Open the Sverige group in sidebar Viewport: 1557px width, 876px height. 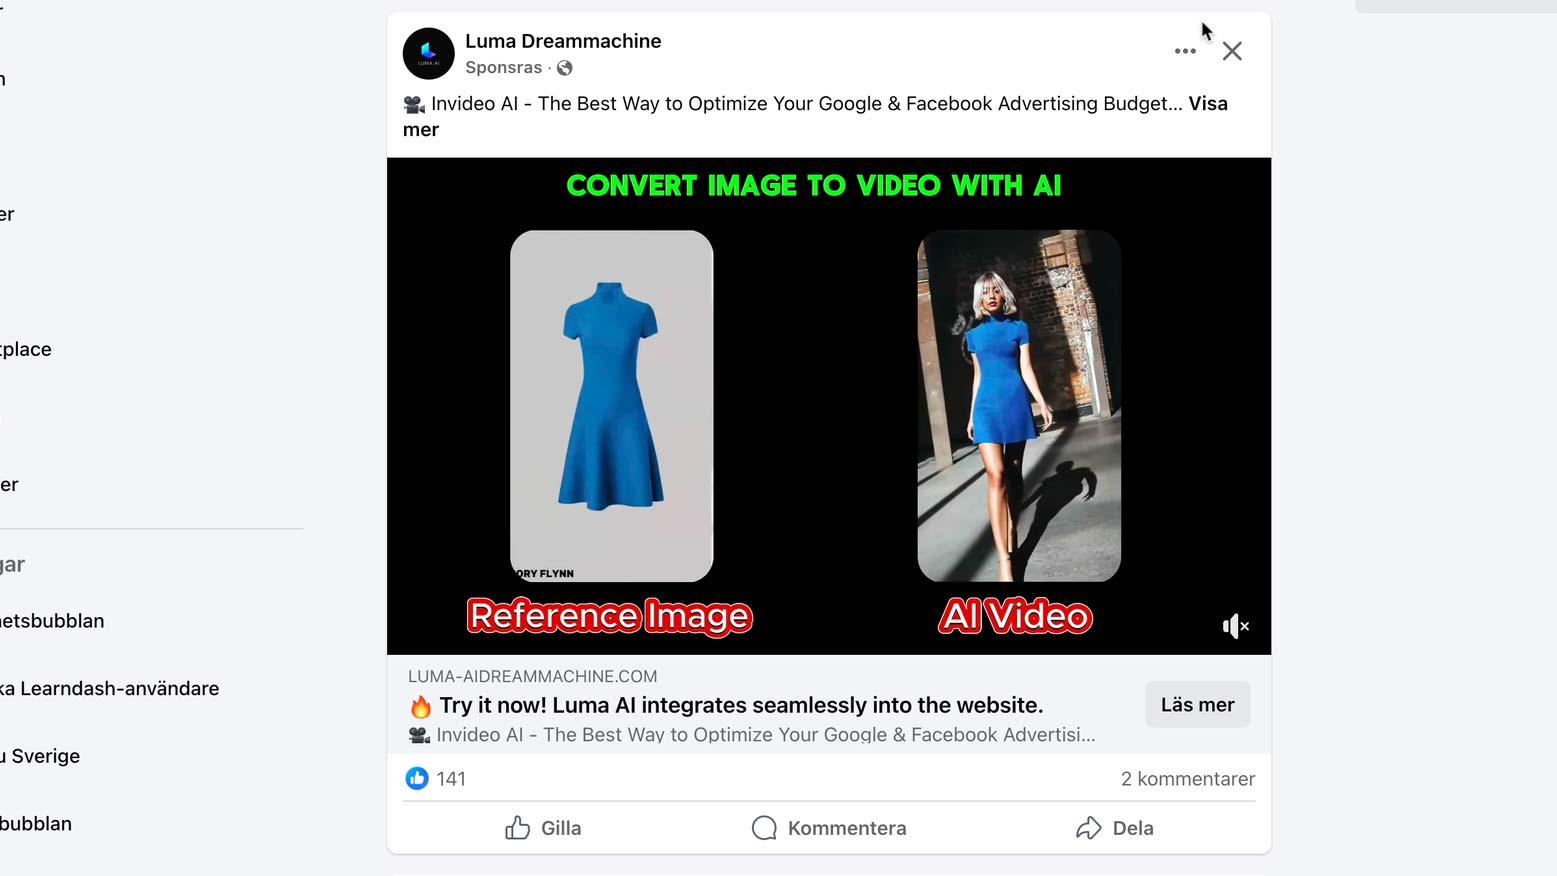[40, 756]
